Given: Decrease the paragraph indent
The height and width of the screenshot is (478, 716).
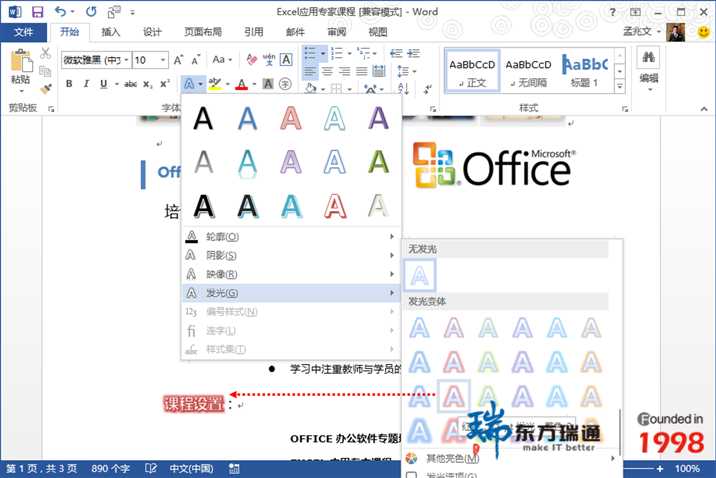Looking at the screenshot, I should [x=396, y=53].
